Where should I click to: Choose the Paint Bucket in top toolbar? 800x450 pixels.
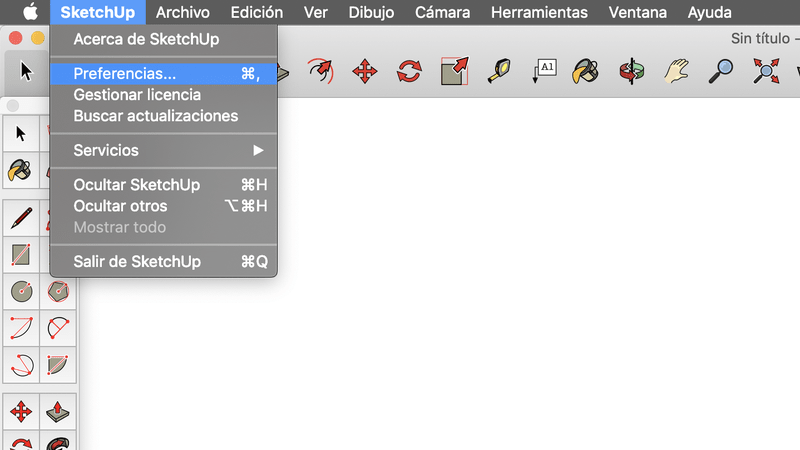586,71
